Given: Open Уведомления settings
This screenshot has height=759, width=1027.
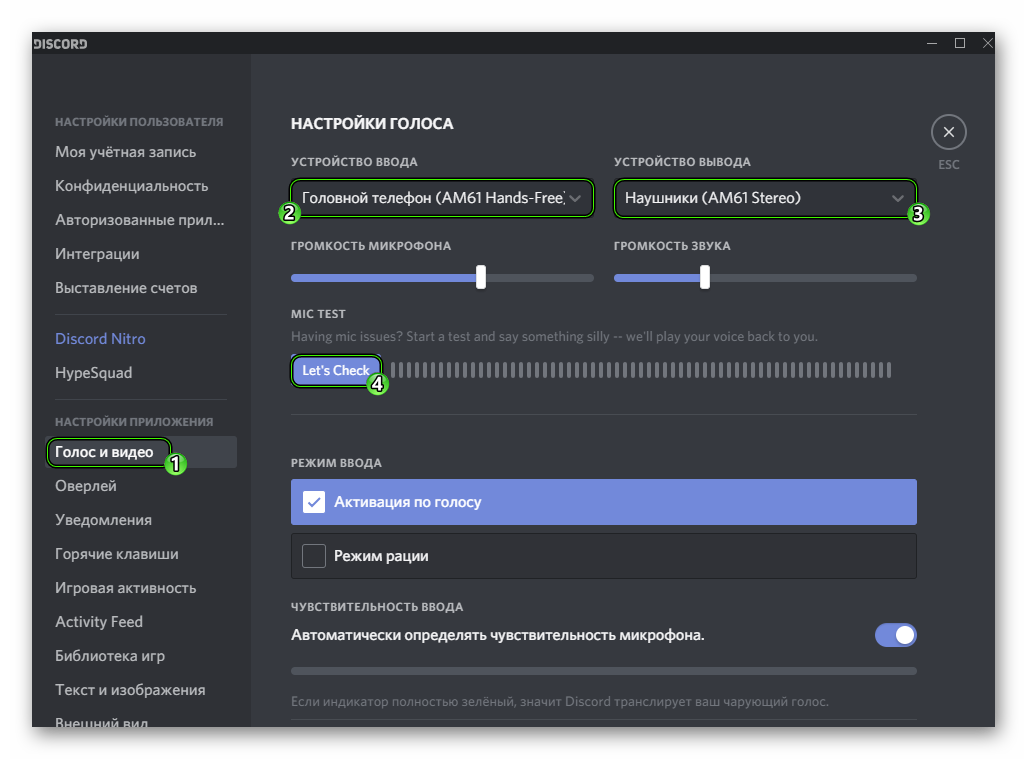Looking at the screenshot, I should (103, 520).
